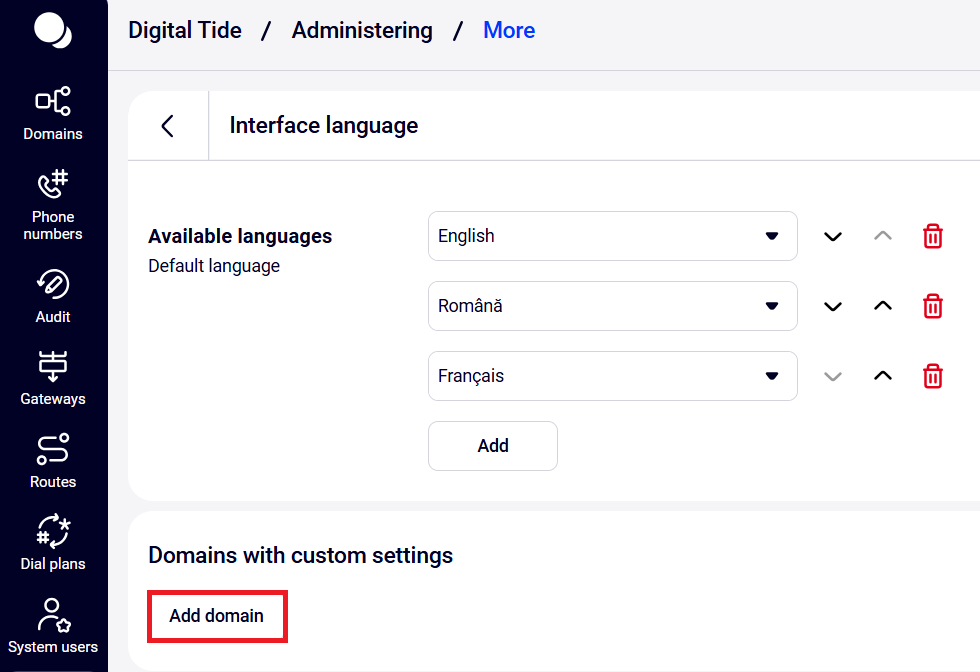
Task: Remove the Français language entry
Action: point(932,376)
